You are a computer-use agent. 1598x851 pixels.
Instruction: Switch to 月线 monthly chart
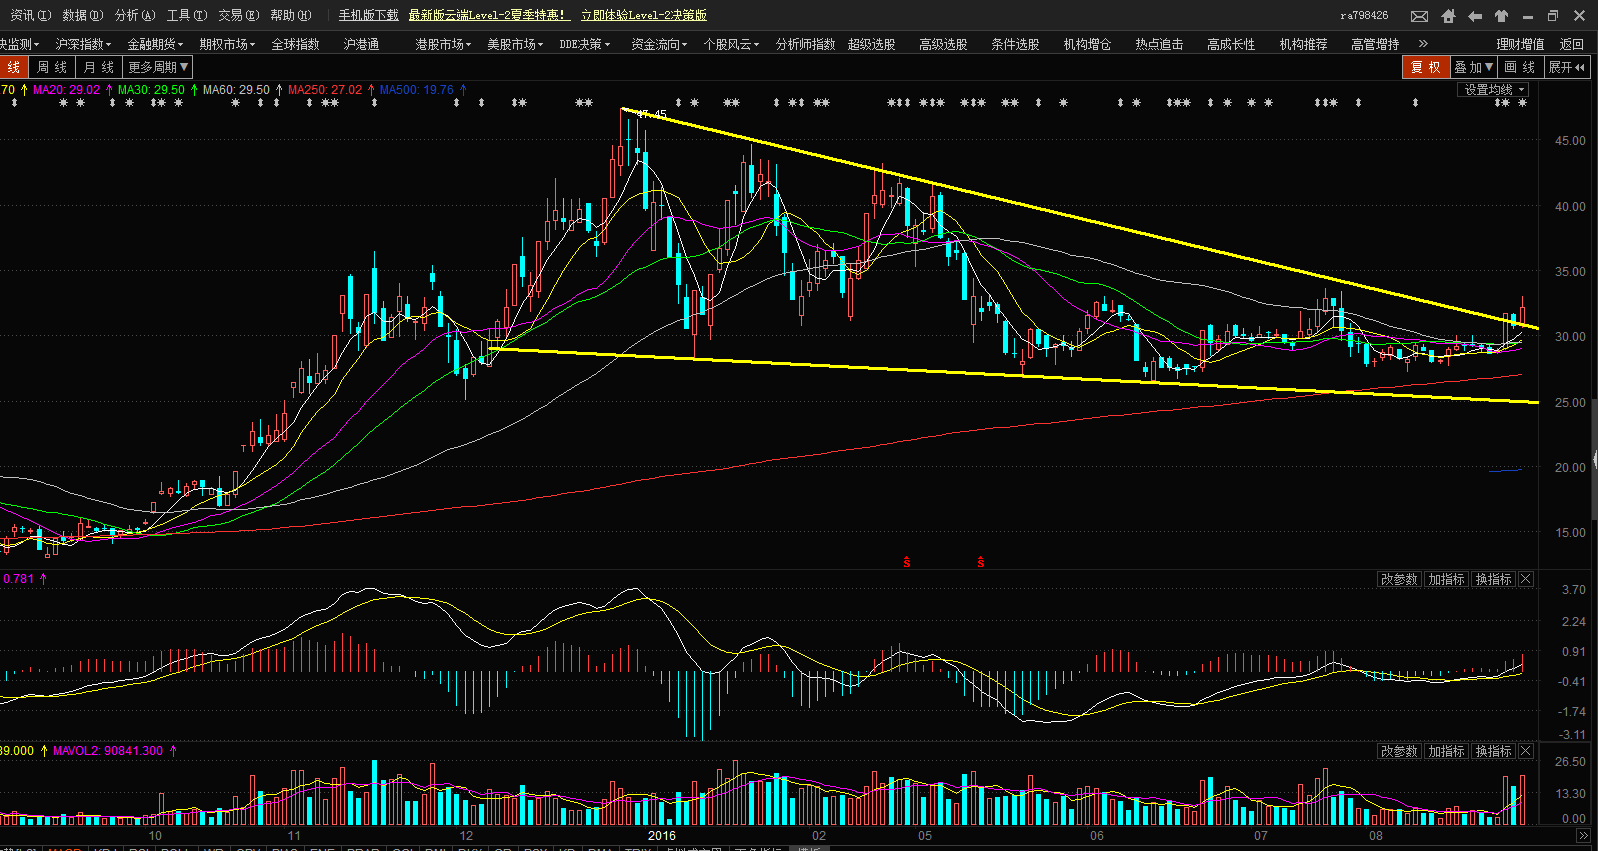point(98,67)
